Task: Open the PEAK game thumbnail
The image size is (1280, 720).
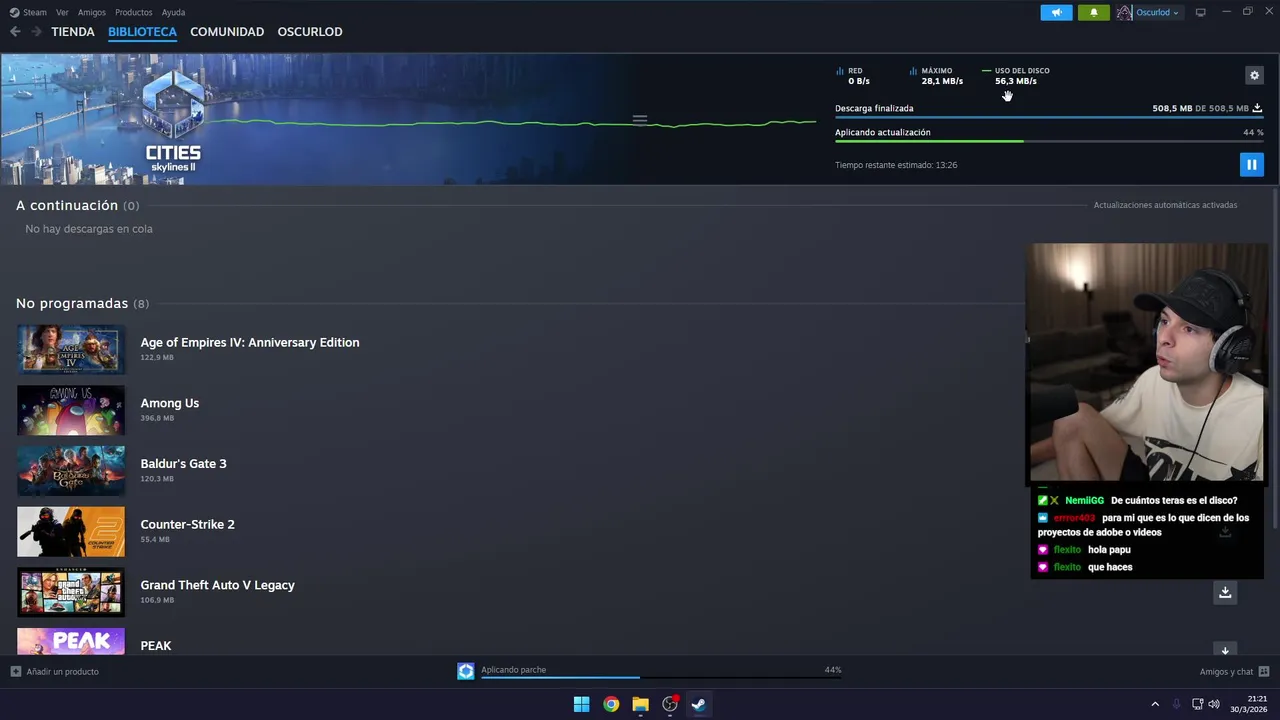Action: pyautogui.click(x=71, y=642)
